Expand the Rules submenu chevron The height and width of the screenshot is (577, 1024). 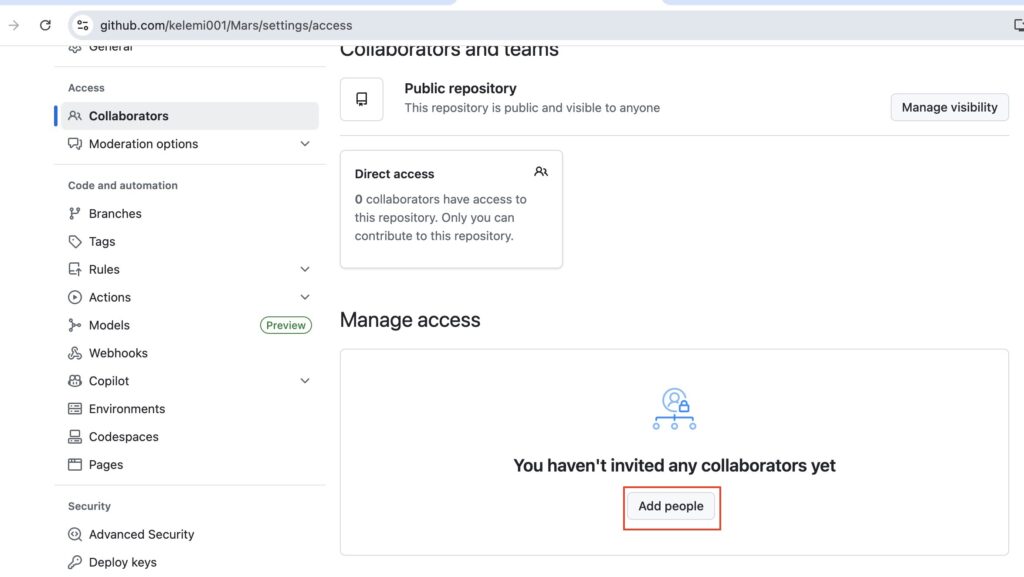pyautogui.click(x=305, y=269)
